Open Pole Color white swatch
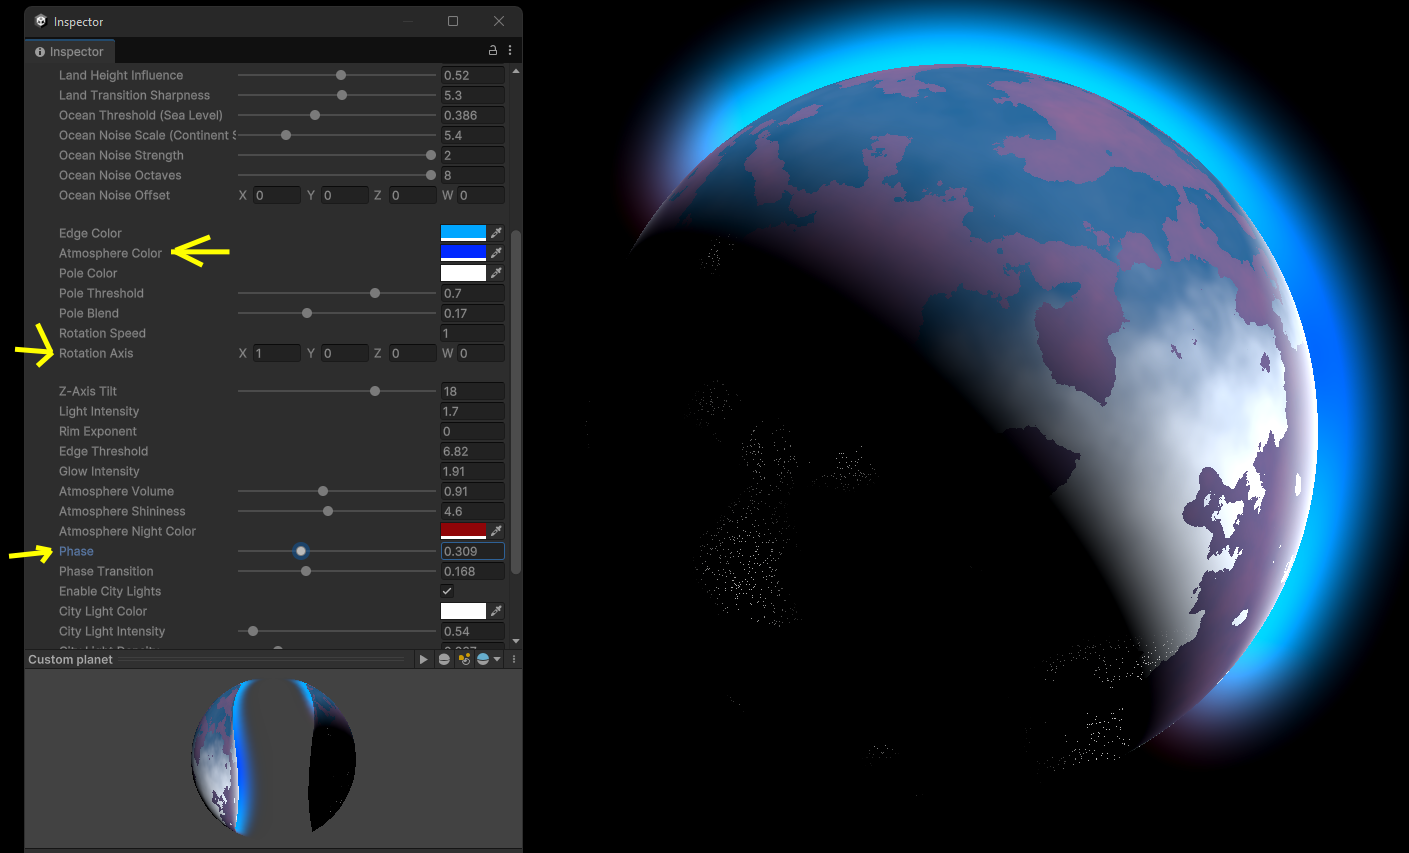1409x853 pixels. pos(463,273)
